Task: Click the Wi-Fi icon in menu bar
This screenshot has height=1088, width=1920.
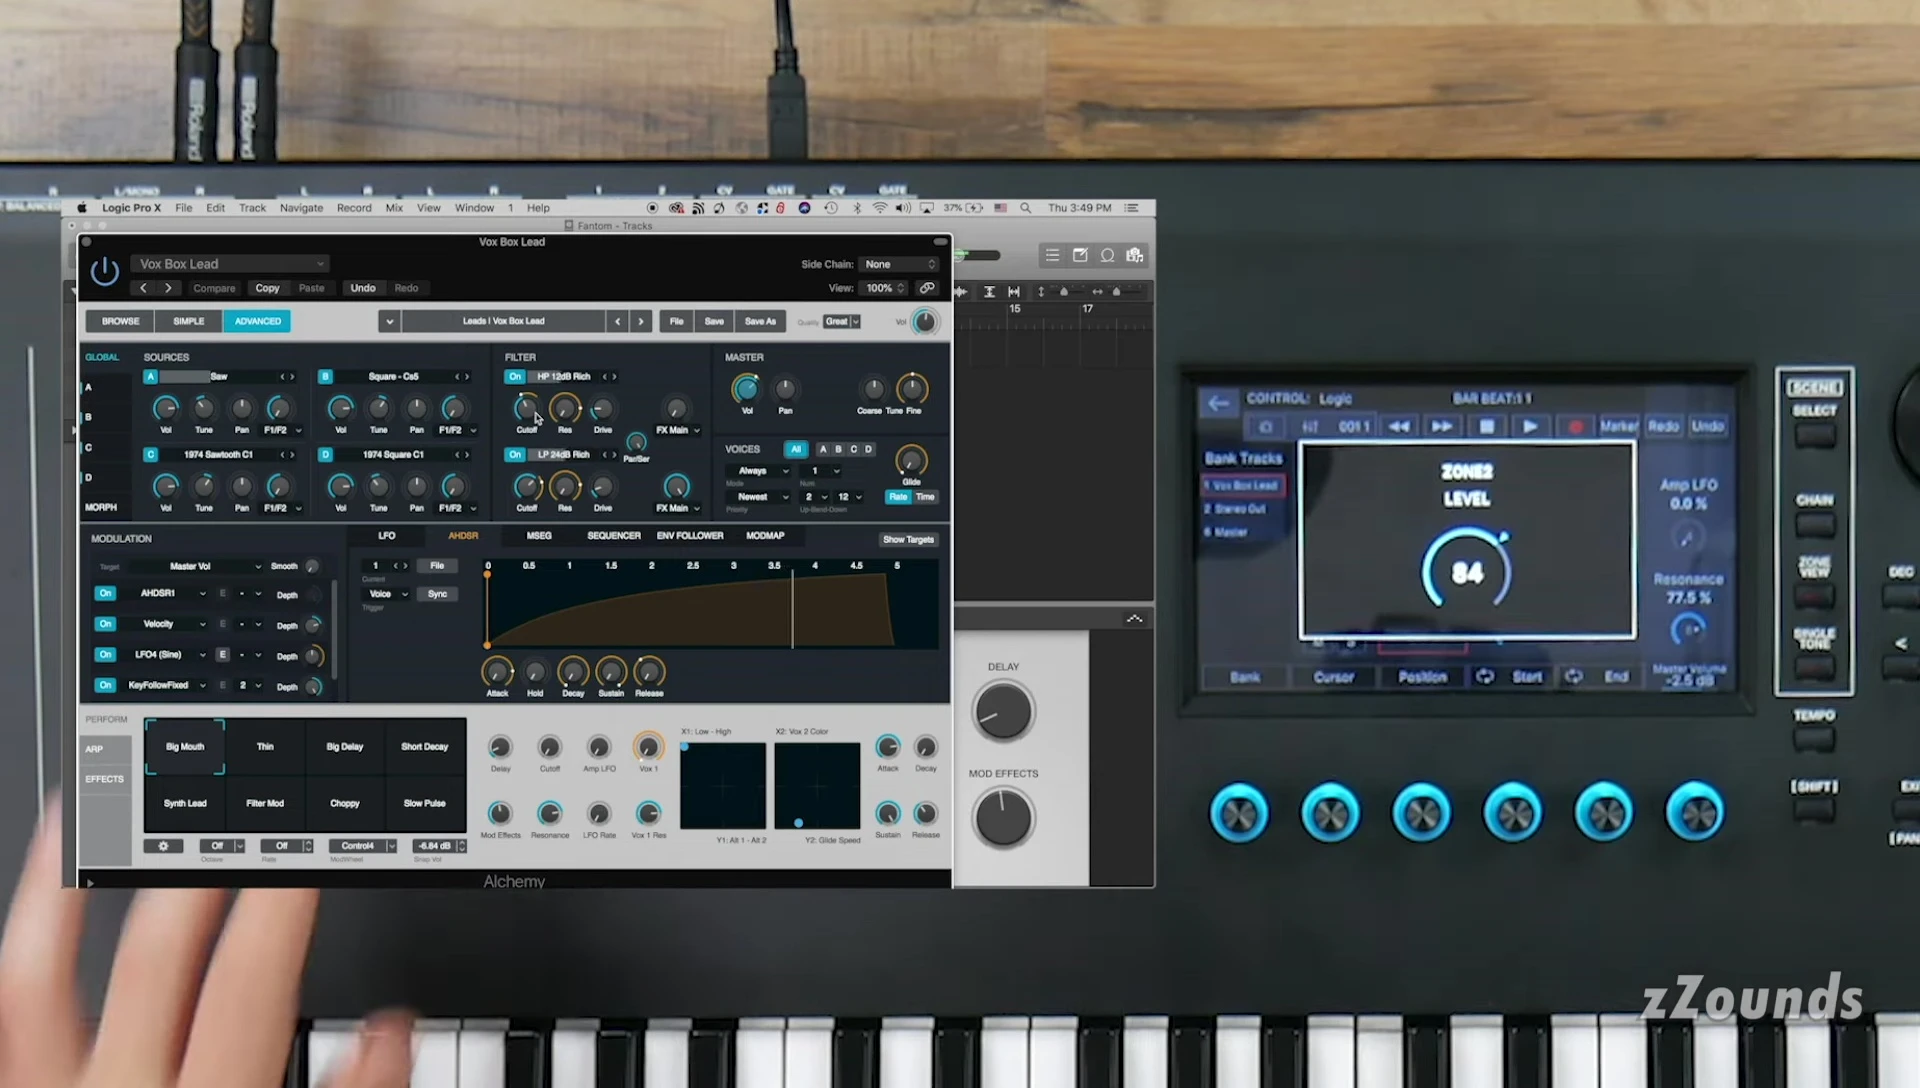Action: 880,208
